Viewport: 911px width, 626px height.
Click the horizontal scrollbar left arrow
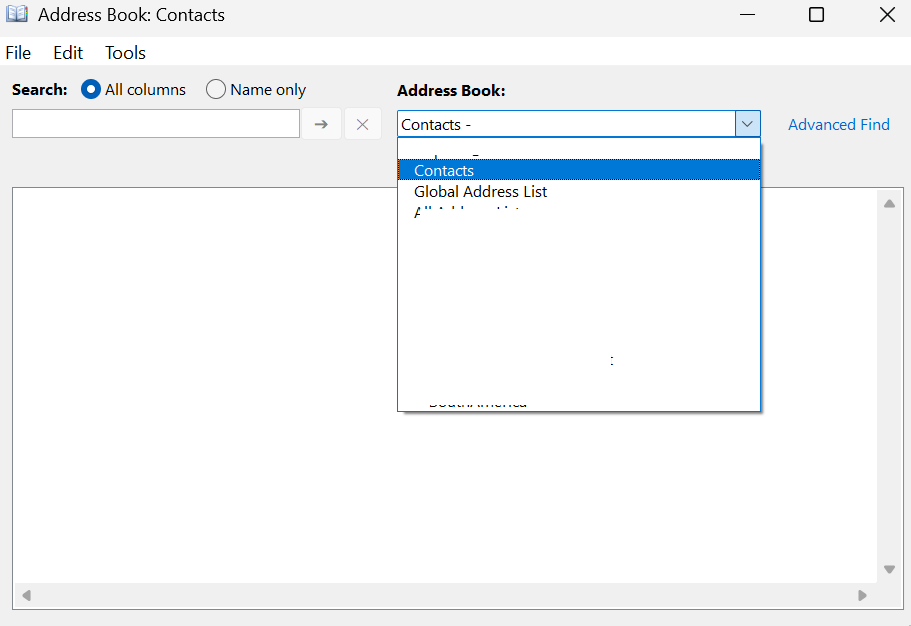click(x=26, y=595)
